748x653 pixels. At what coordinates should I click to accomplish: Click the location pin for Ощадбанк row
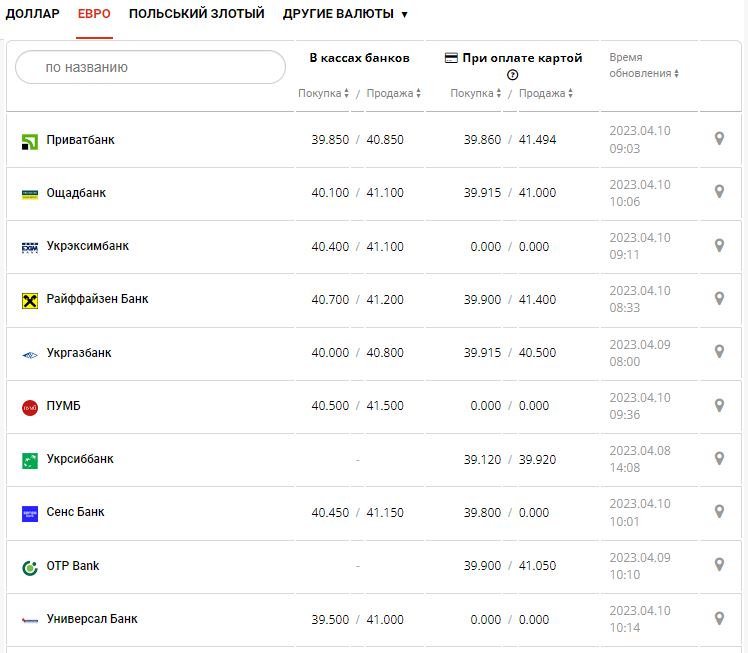tap(718, 192)
